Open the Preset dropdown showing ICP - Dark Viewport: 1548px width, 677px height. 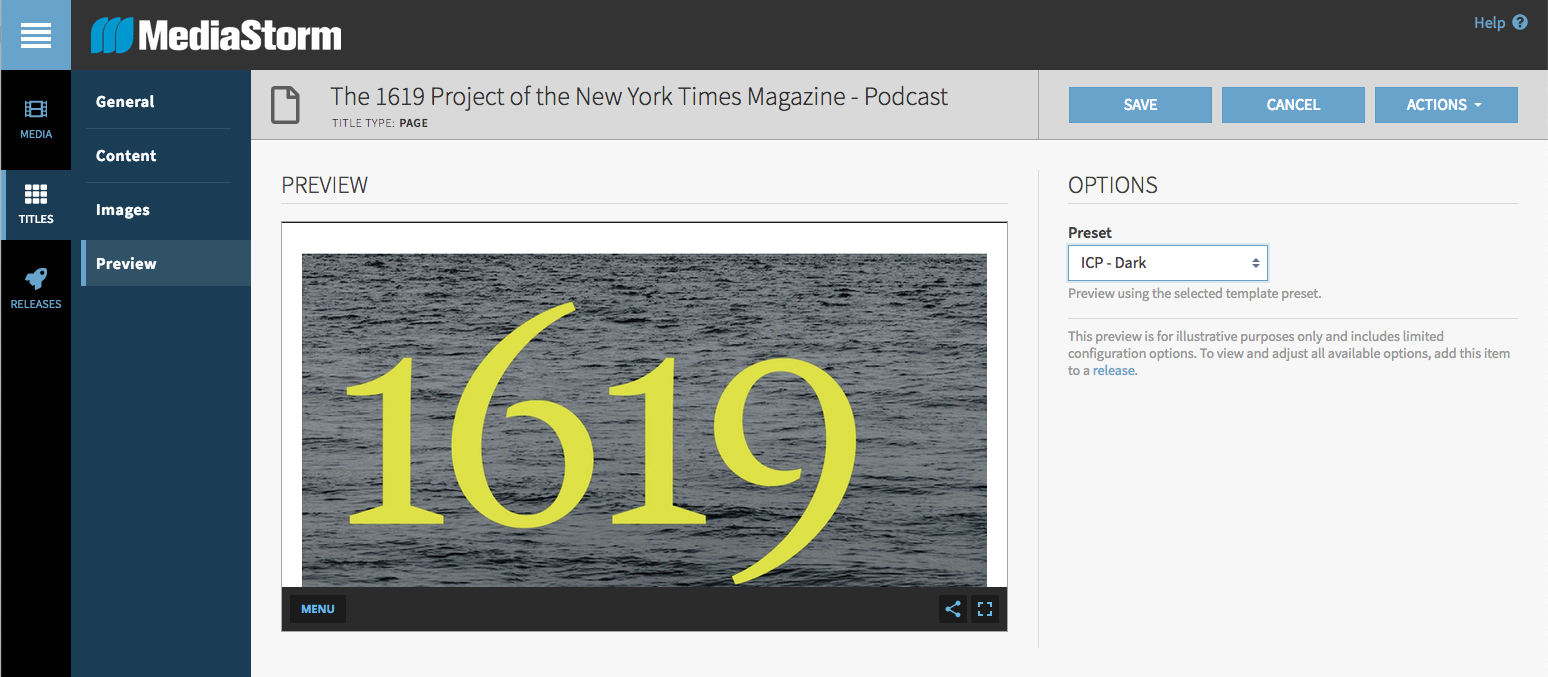coord(1167,263)
